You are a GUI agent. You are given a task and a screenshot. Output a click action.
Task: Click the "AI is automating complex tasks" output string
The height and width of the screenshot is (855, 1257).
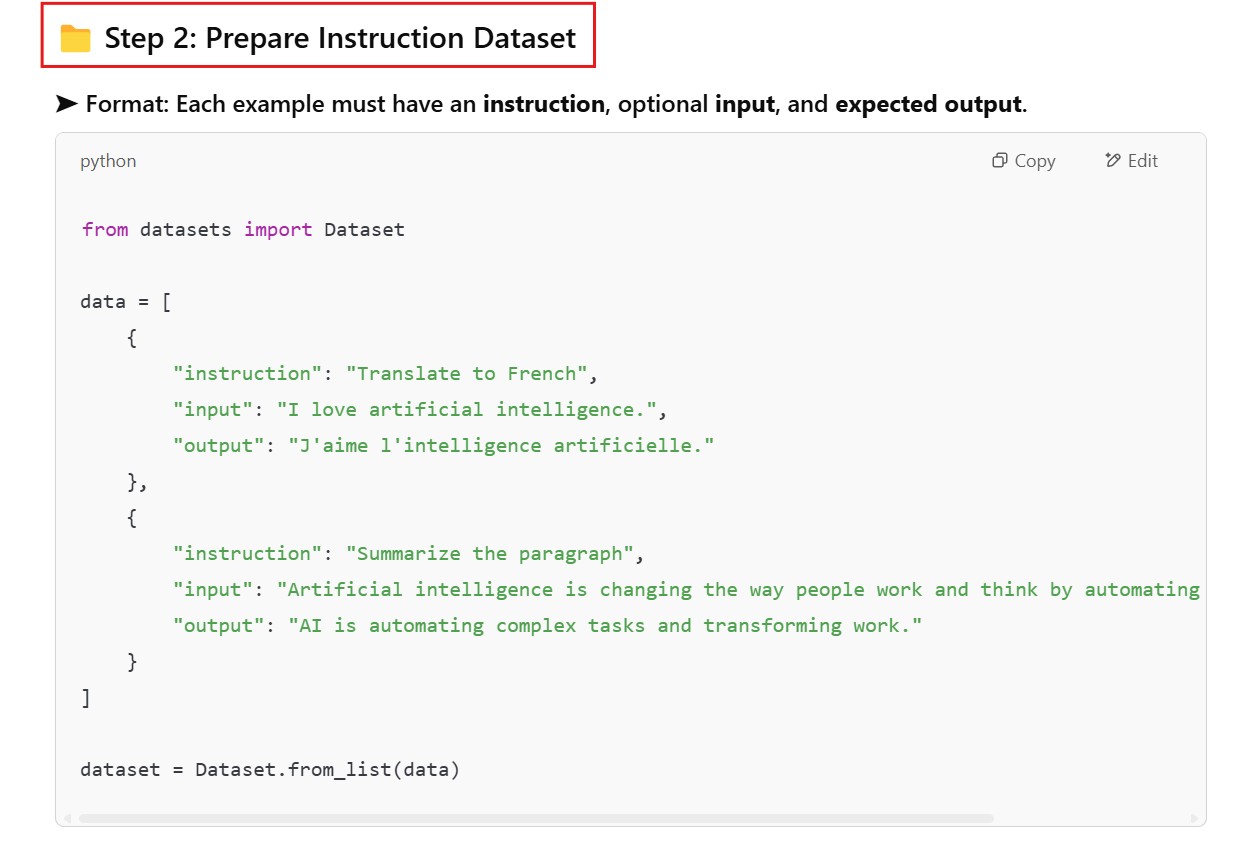604,626
